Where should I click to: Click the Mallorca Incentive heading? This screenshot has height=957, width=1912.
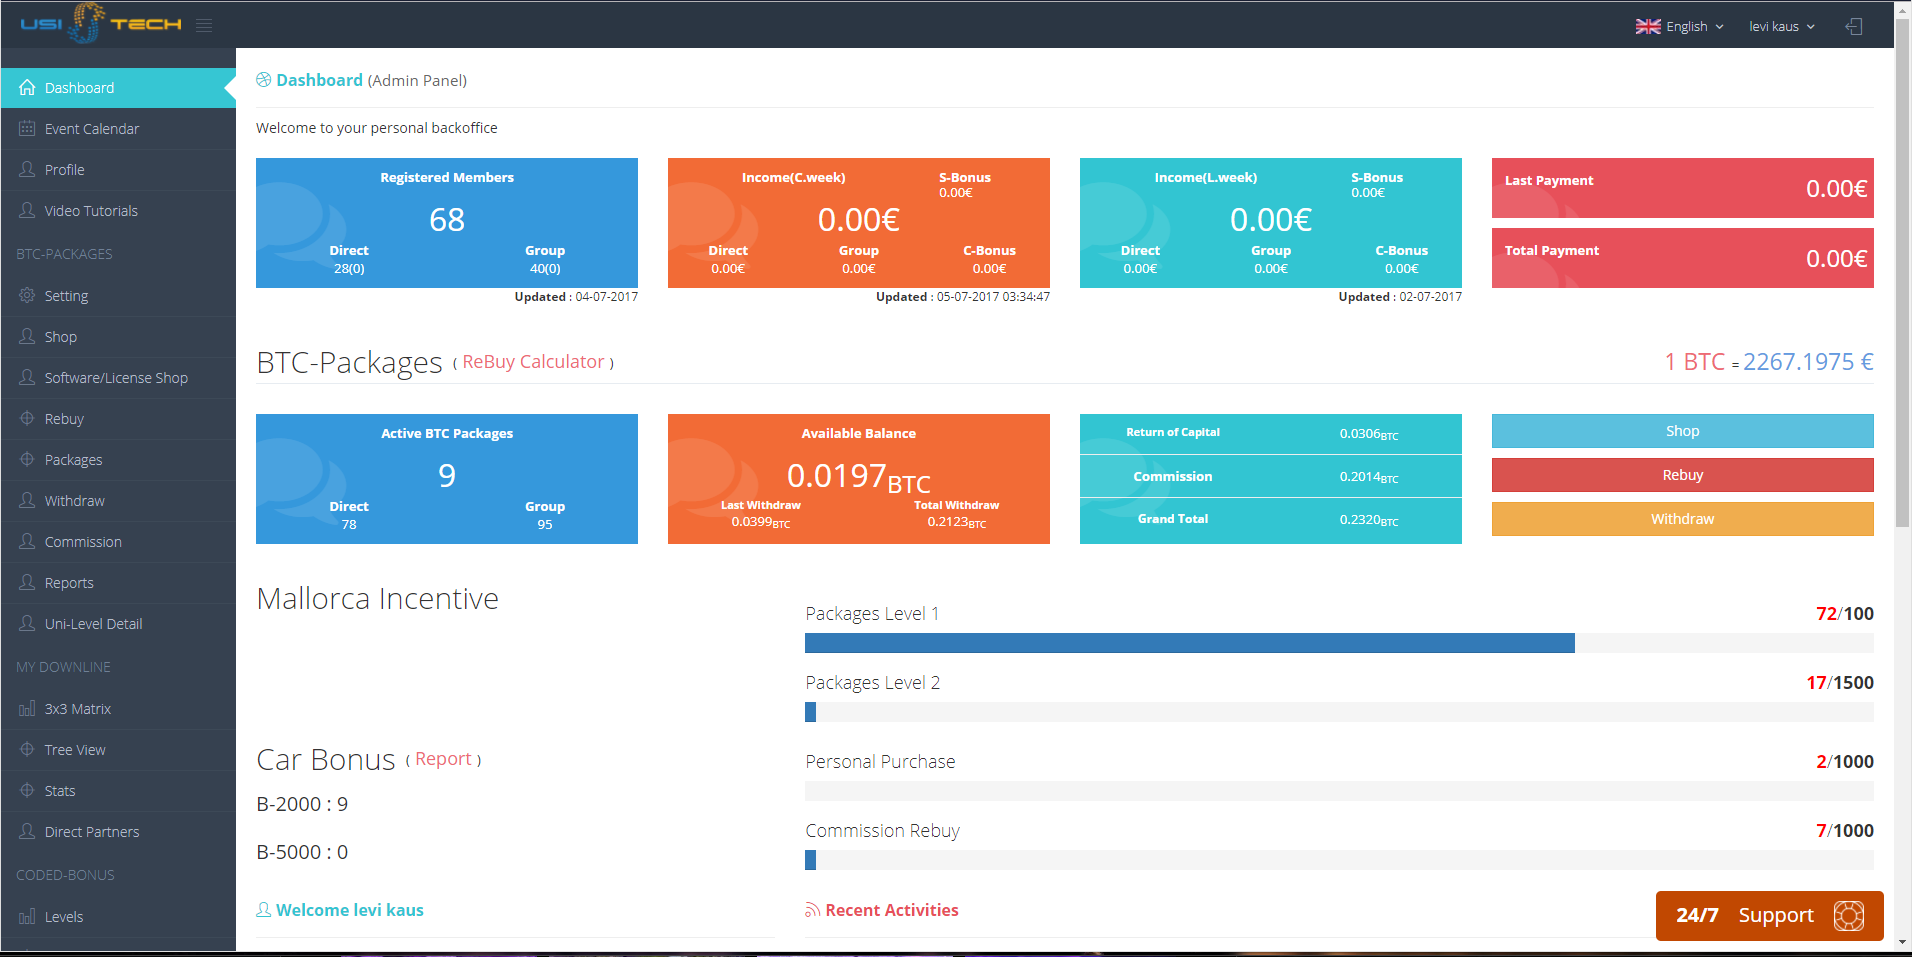pyautogui.click(x=377, y=598)
